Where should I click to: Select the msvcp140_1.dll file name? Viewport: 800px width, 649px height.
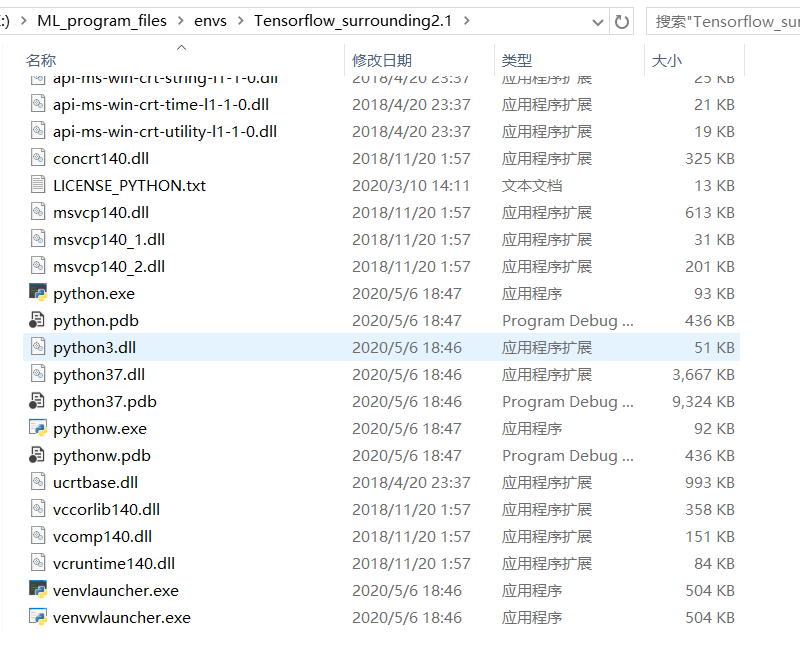coord(109,240)
